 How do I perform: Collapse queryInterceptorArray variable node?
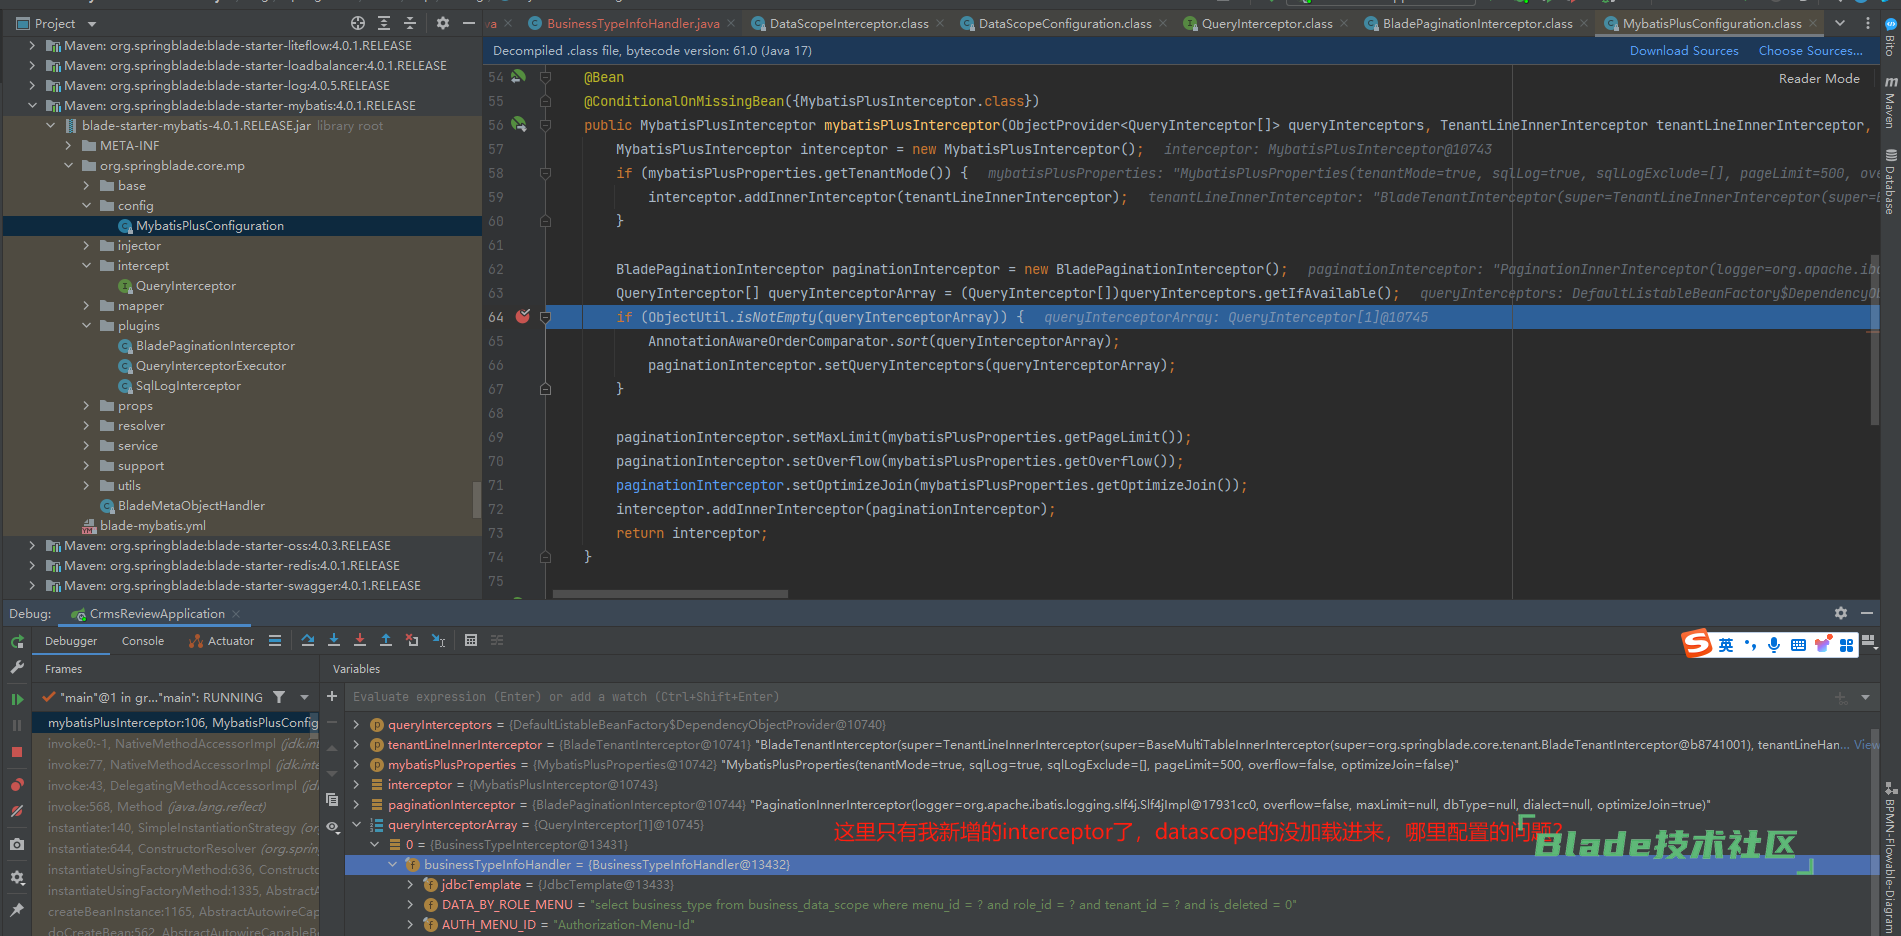(x=356, y=824)
